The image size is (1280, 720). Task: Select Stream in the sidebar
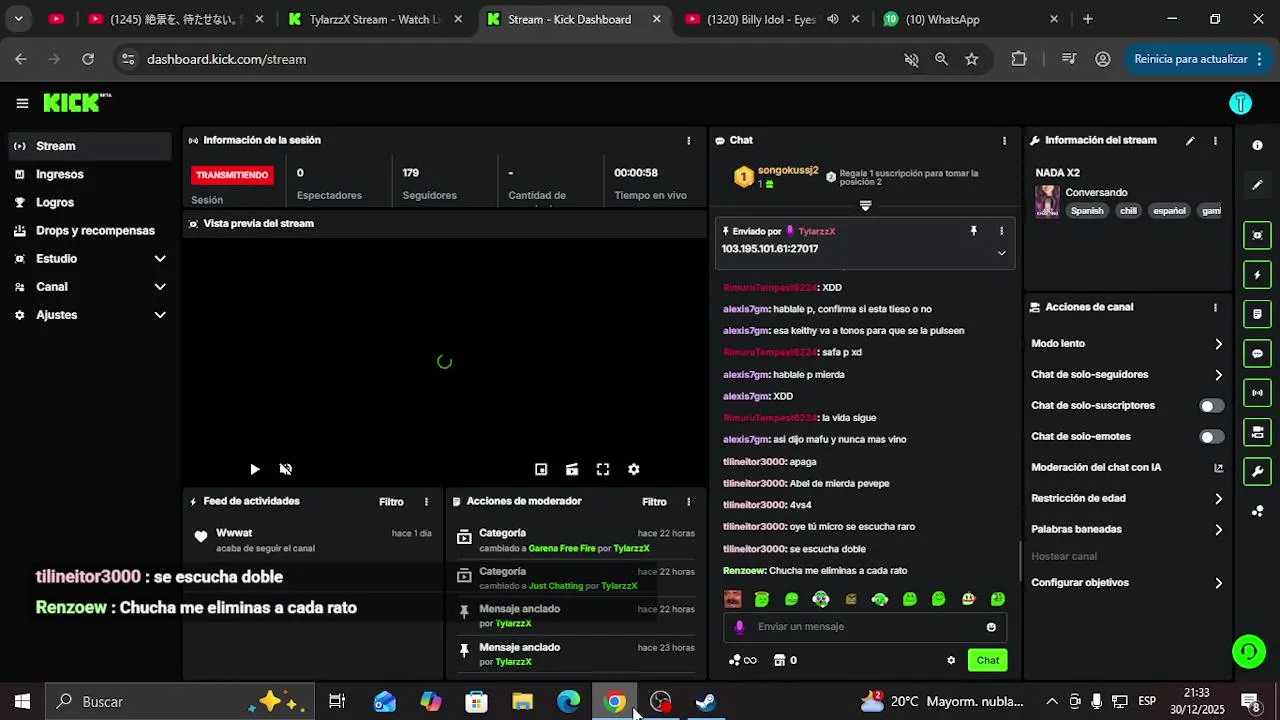click(x=90, y=146)
